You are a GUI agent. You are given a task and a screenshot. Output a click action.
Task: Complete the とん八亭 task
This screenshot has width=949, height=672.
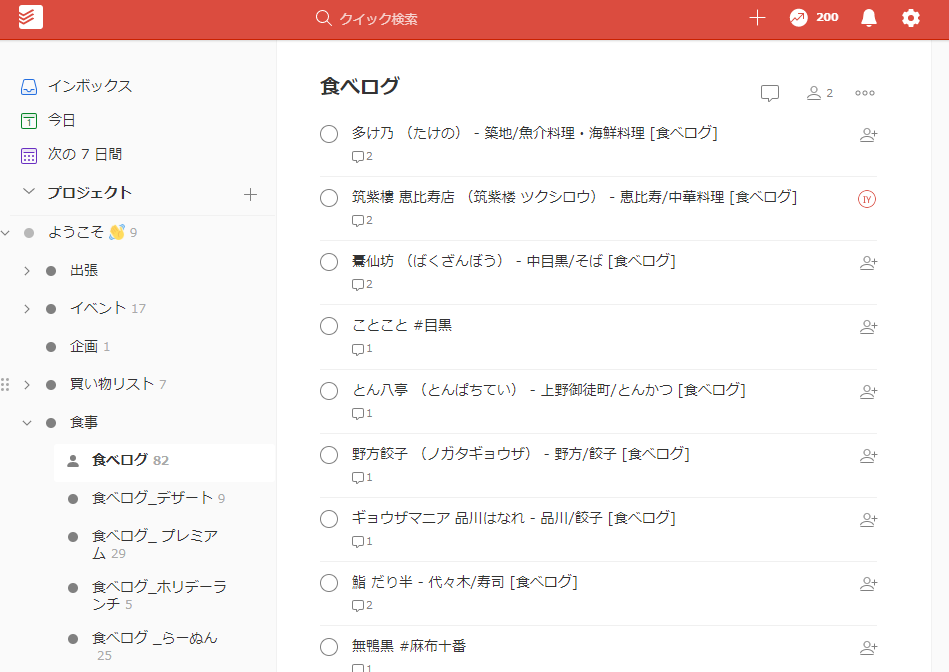pos(329,391)
